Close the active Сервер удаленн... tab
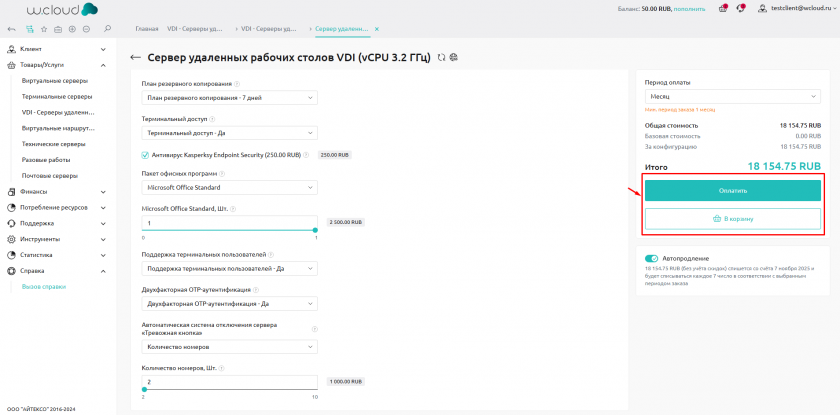Screen dimensions: 840x415 pyautogui.click(x=377, y=30)
